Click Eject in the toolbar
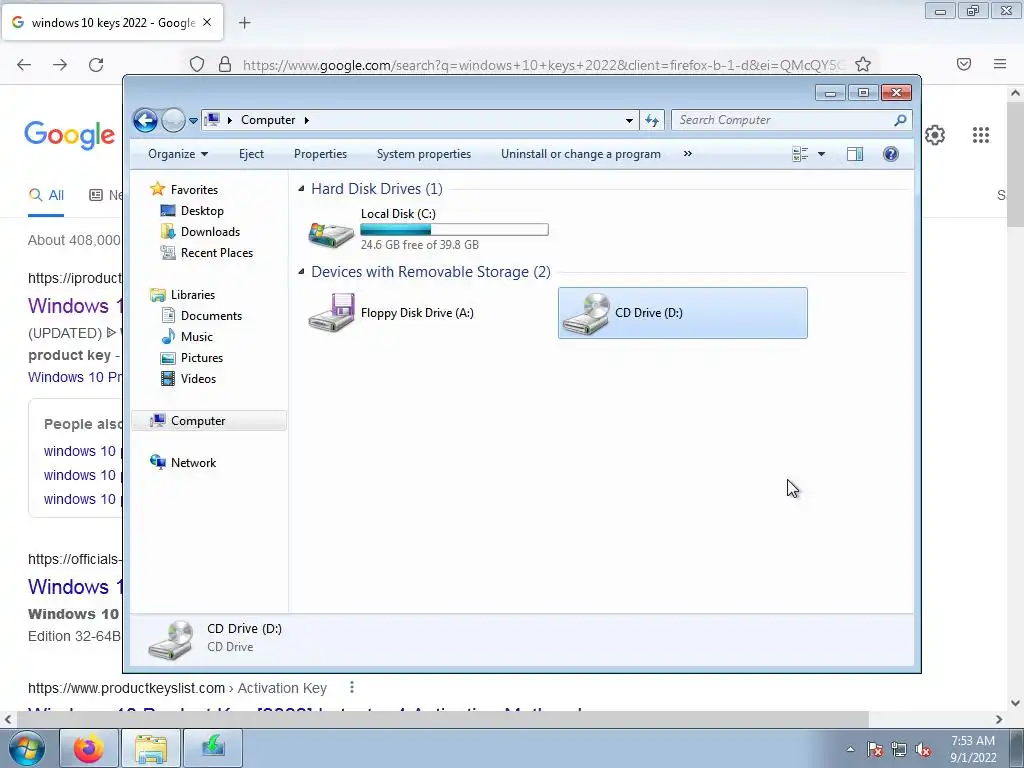The image size is (1024, 768). (251, 154)
